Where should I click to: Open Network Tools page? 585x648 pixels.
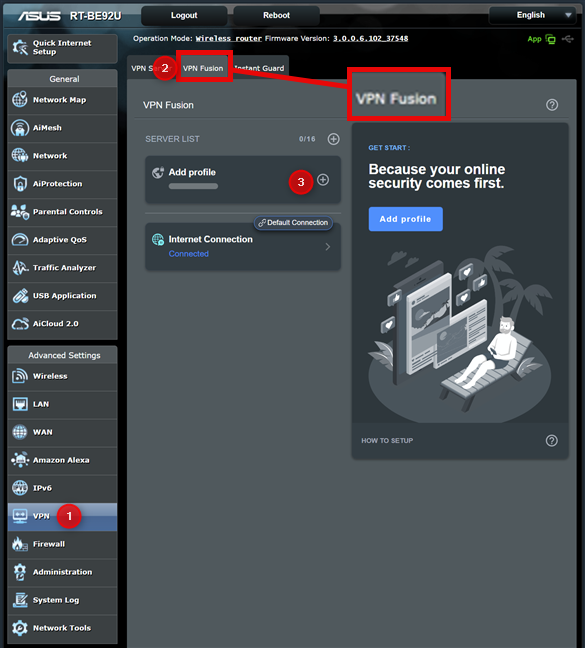click(62, 629)
